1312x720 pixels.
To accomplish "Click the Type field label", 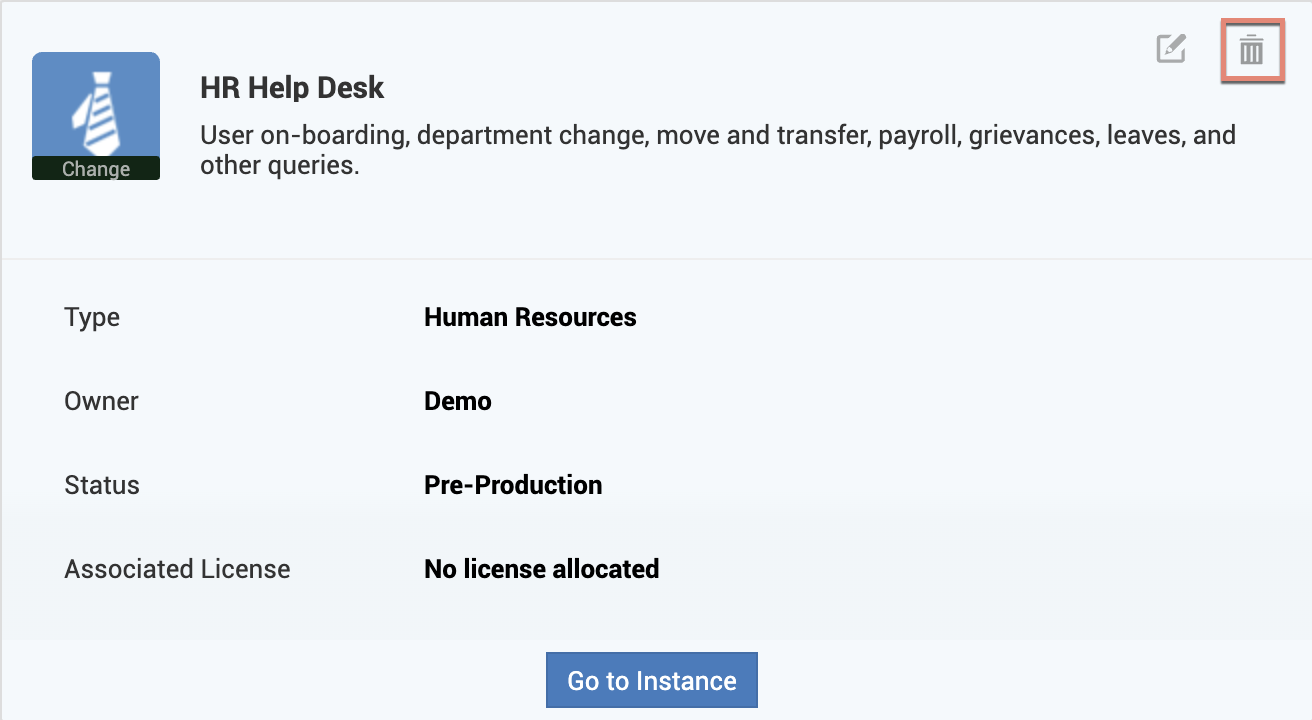I will point(92,317).
